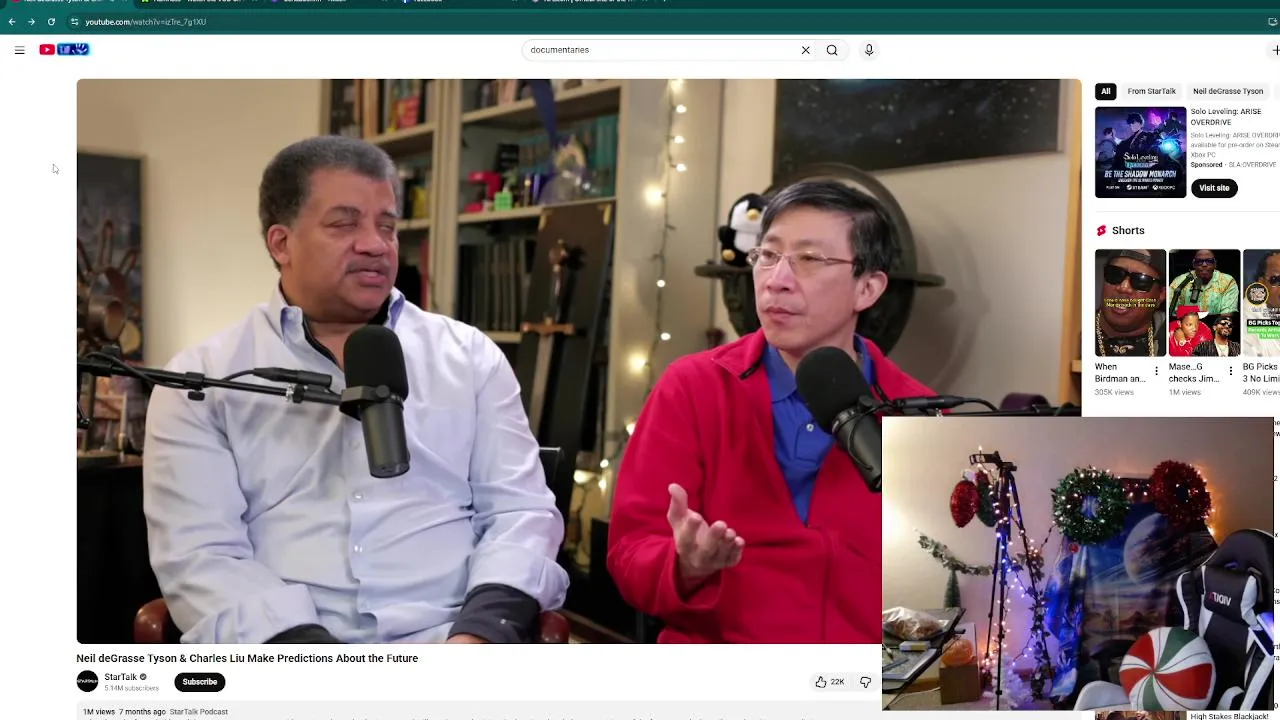The width and height of the screenshot is (1280, 720).
Task: Open the 'Mase...G checks Jim...' short thumbnail
Action: coord(1204,303)
